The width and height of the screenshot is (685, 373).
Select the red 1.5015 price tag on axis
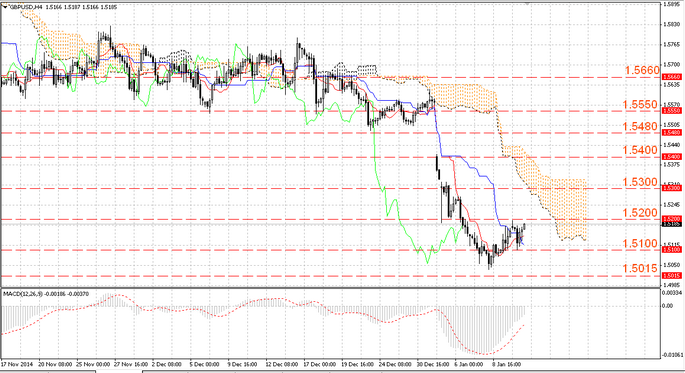[672, 276]
